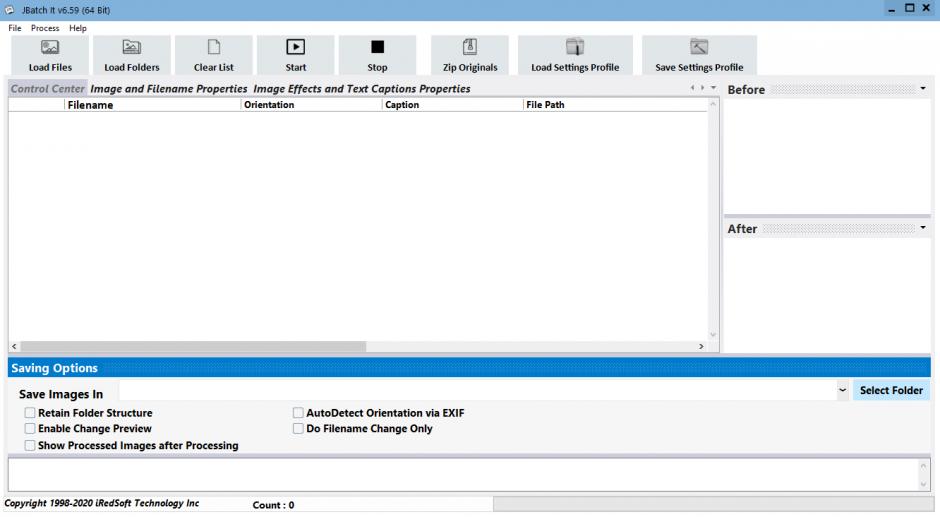The width and height of the screenshot is (940, 517).
Task: Click the file list scroll left arrow
Action: (x=14, y=347)
